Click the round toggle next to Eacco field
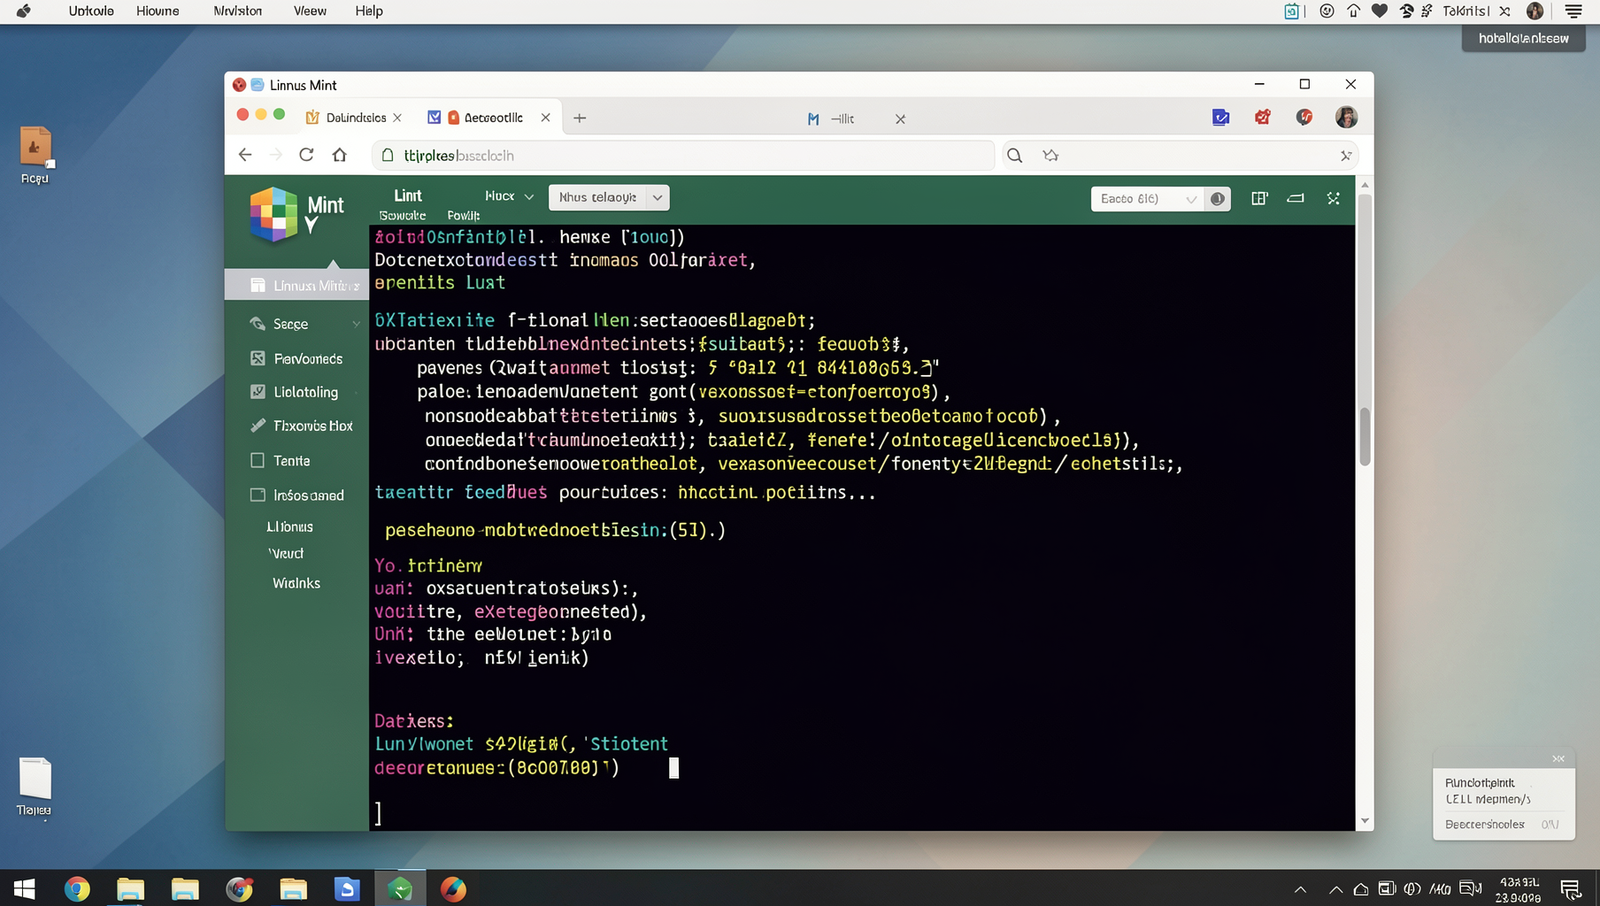Viewport: 1600px width, 906px height. click(x=1217, y=198)
